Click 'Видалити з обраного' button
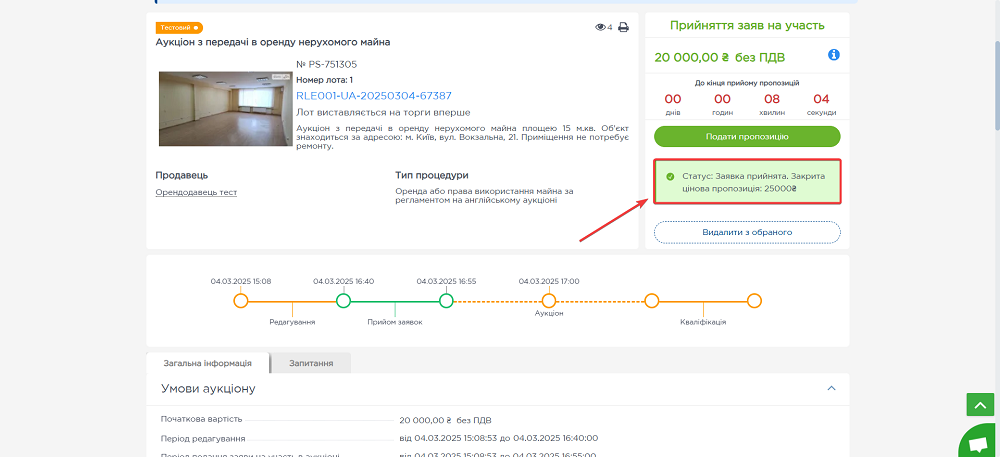Viewport: 1000px width, 457px height. (747, 232)
